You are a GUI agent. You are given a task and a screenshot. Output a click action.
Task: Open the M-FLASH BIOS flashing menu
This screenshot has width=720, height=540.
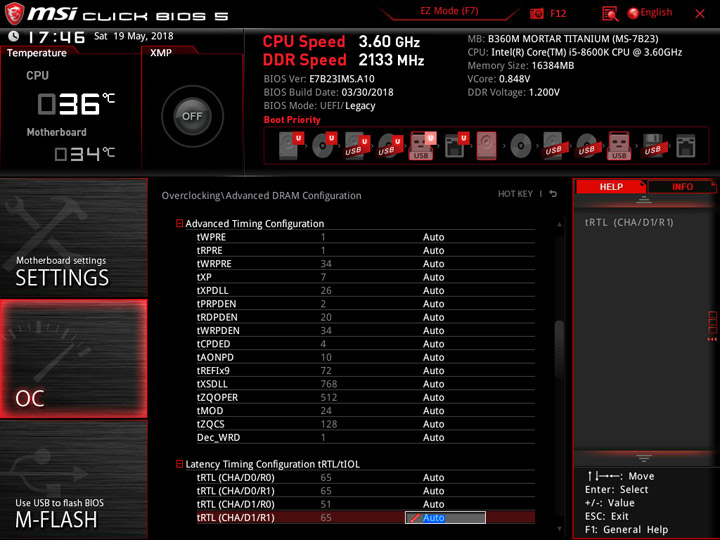tap(73, 479)
